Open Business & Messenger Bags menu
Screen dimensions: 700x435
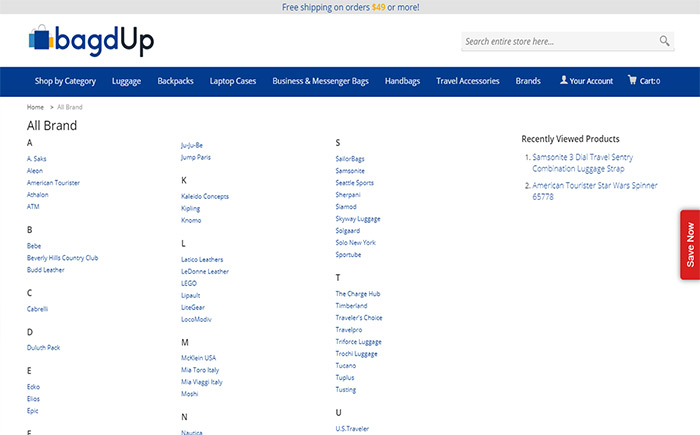(321, 81)
